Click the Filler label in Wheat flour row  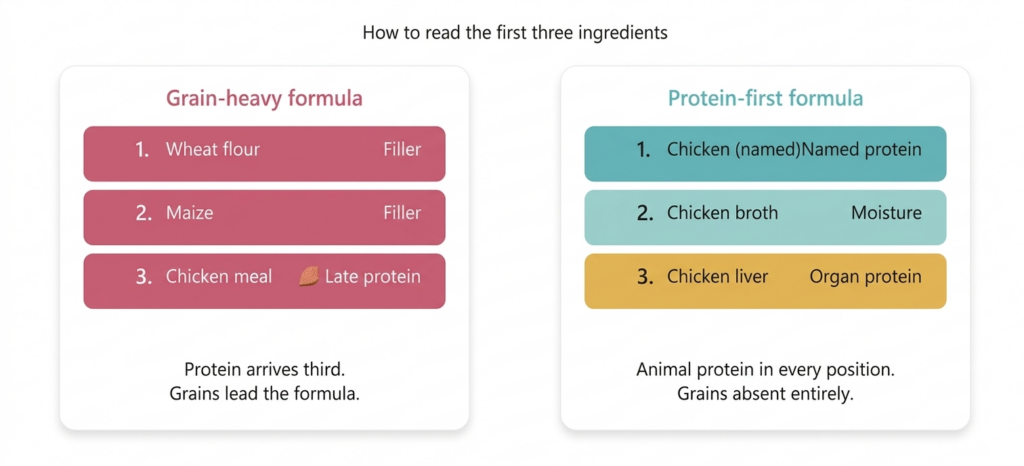point(402,150)
